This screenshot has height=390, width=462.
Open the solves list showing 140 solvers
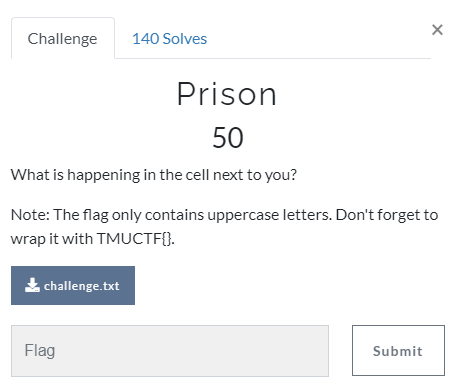click(x=169, y=39)
